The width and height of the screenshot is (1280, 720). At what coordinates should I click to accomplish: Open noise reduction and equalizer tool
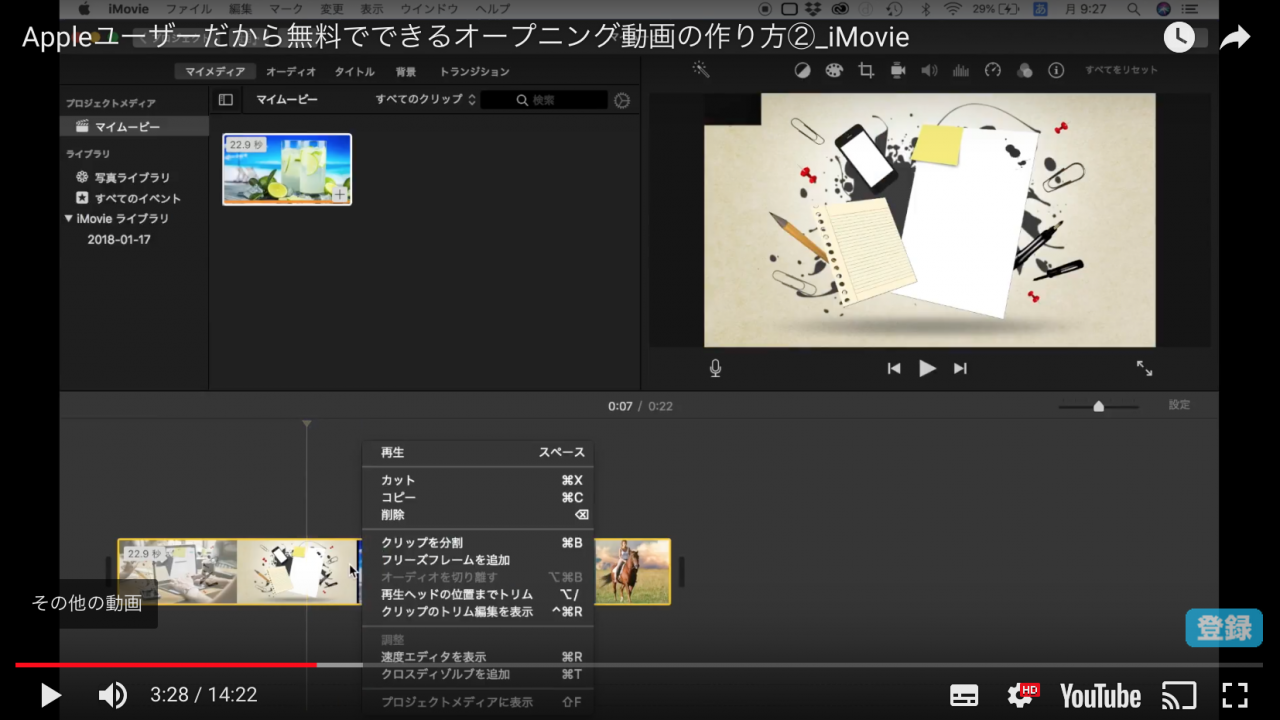click(x=961, y=71)
